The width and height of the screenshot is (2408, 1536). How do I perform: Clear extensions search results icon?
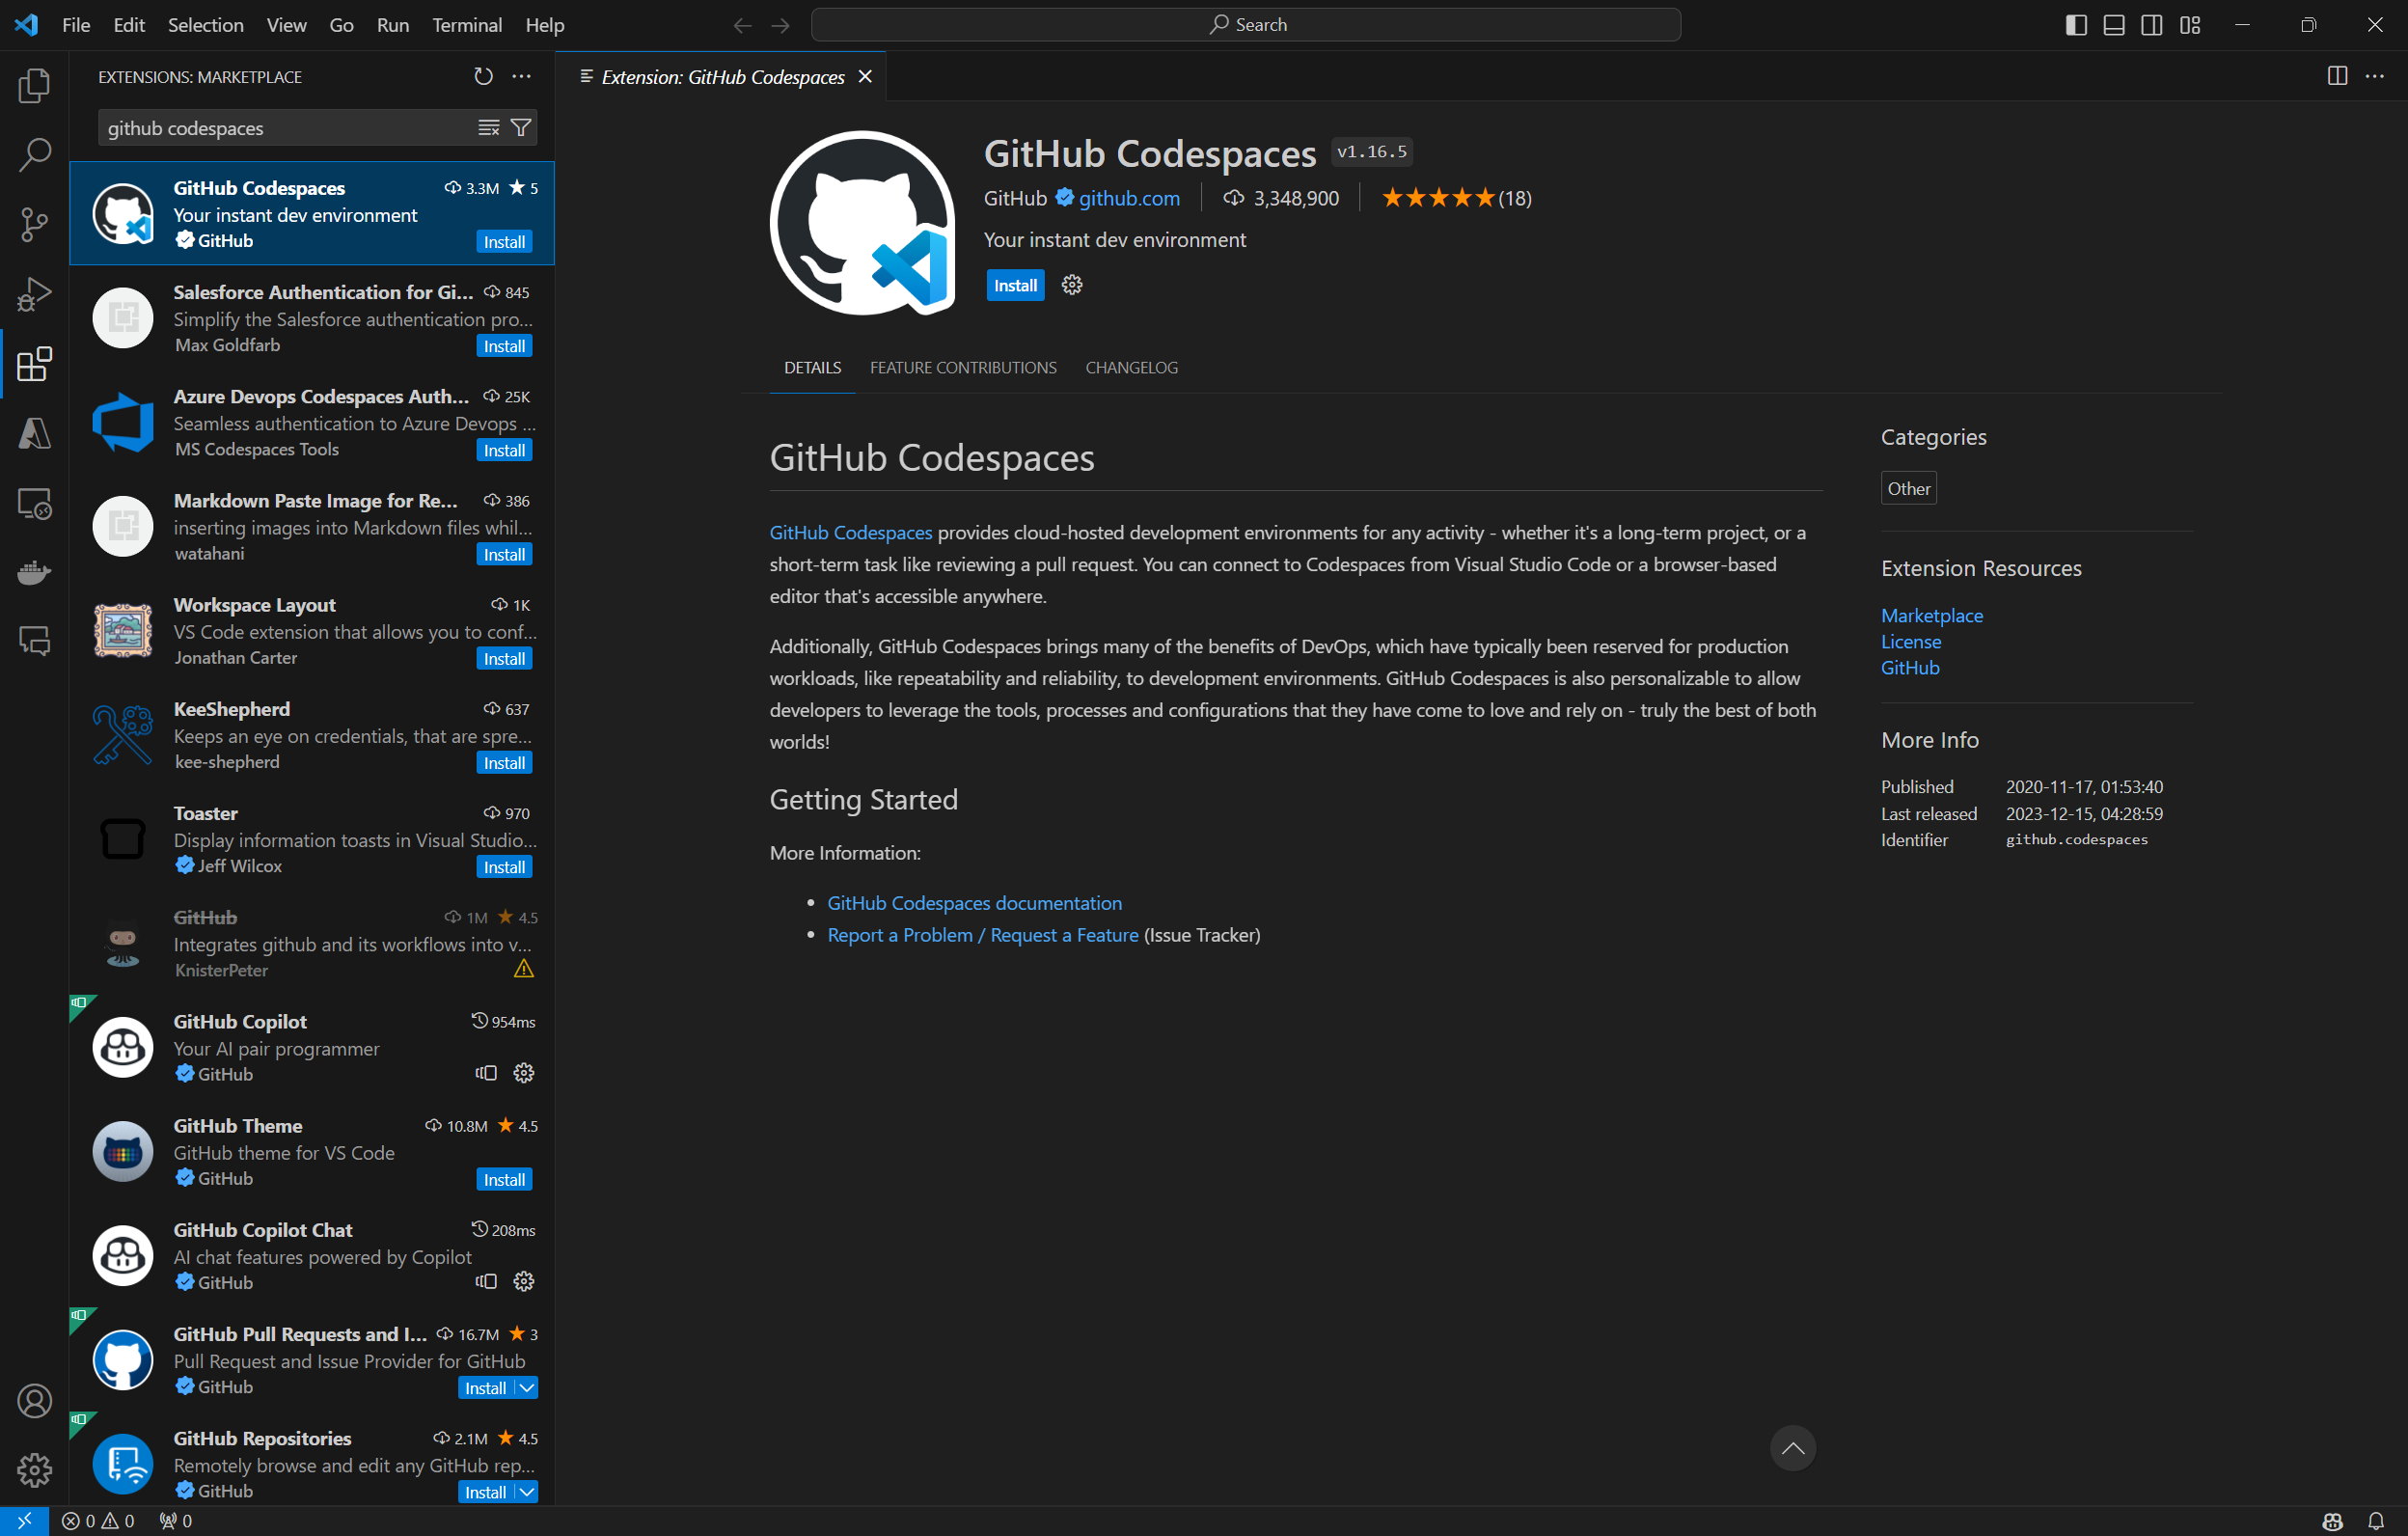coord(488,128)
